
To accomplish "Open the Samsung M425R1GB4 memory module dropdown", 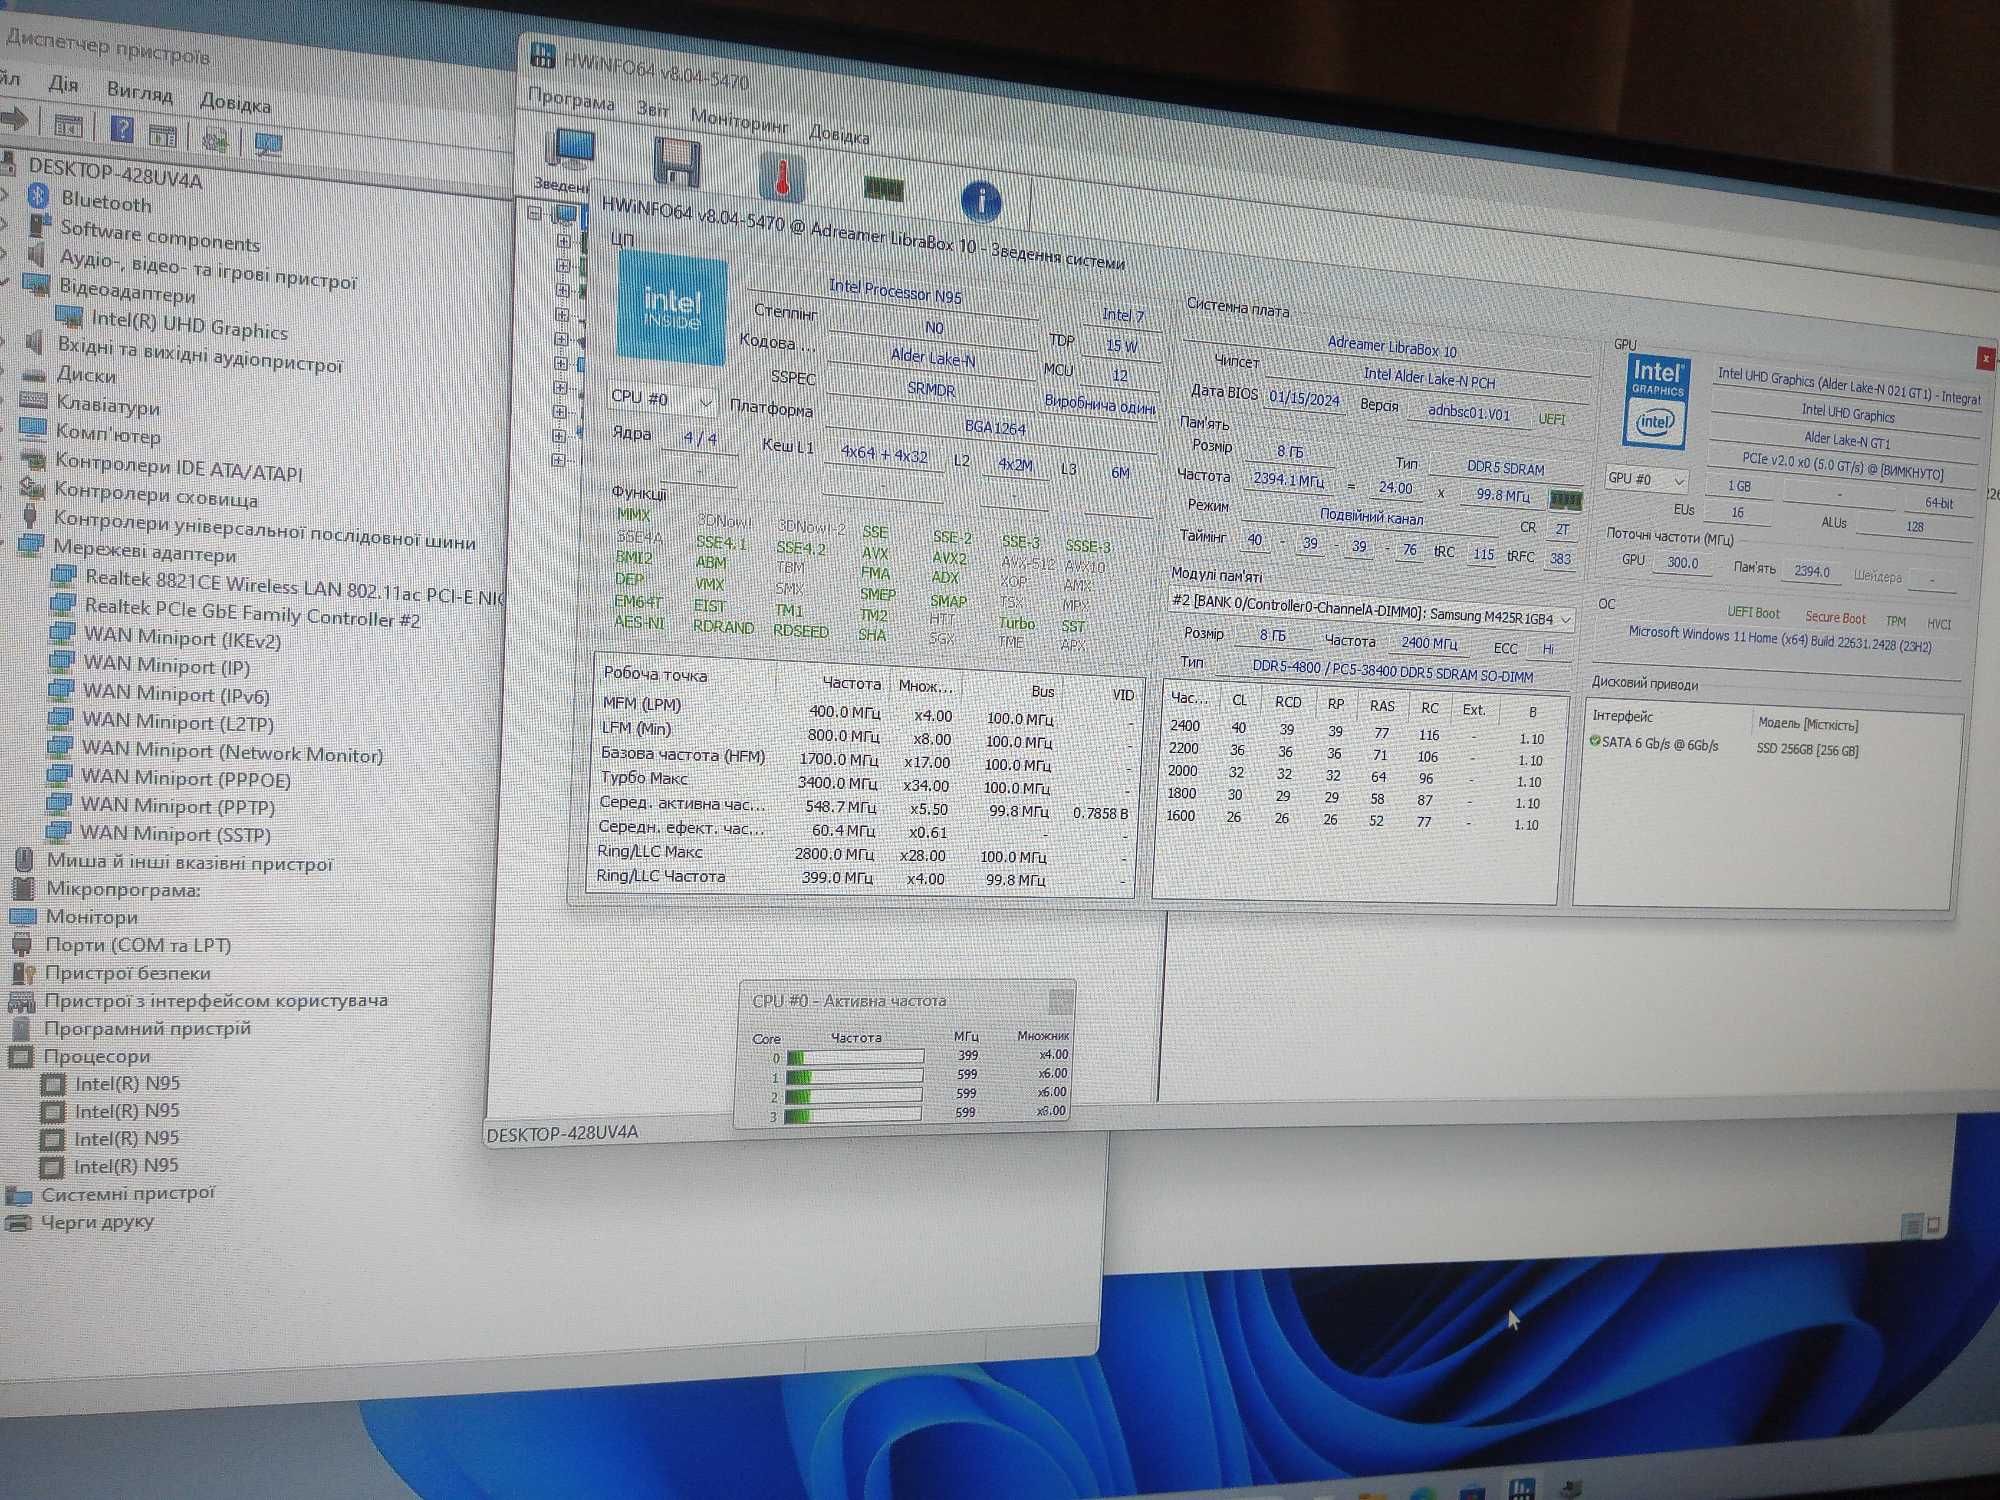I will [1371, 611].
